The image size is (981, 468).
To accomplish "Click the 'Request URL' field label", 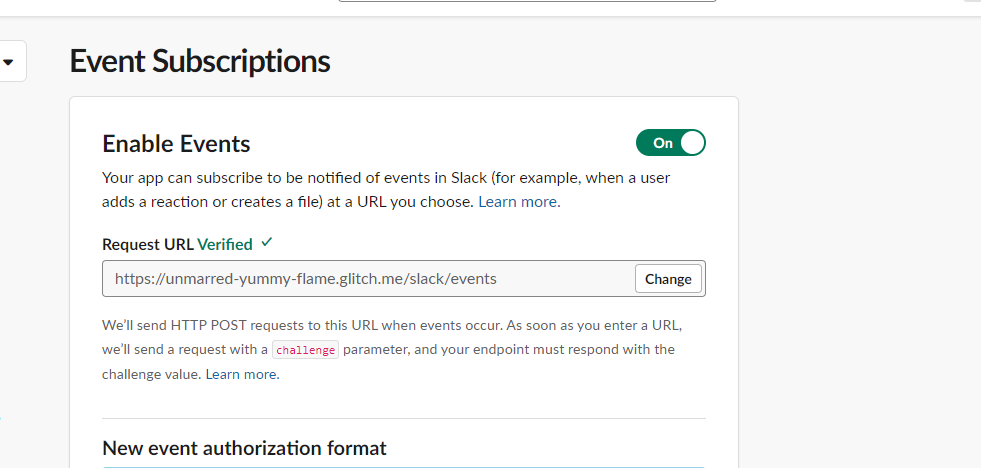I will [x=148, y=244].
